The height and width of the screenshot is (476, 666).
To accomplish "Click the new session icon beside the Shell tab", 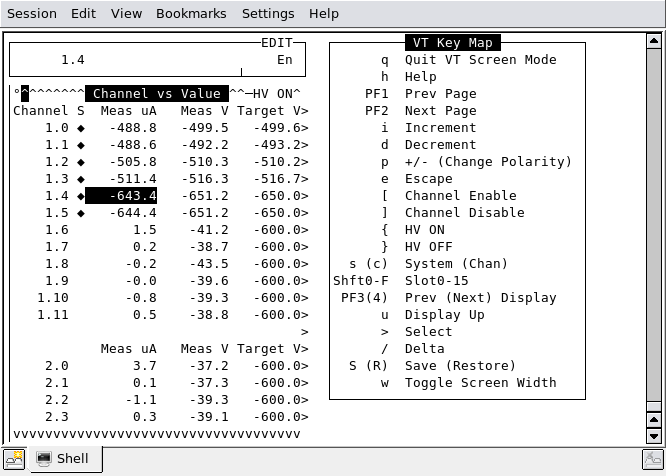I will (14, 459).
